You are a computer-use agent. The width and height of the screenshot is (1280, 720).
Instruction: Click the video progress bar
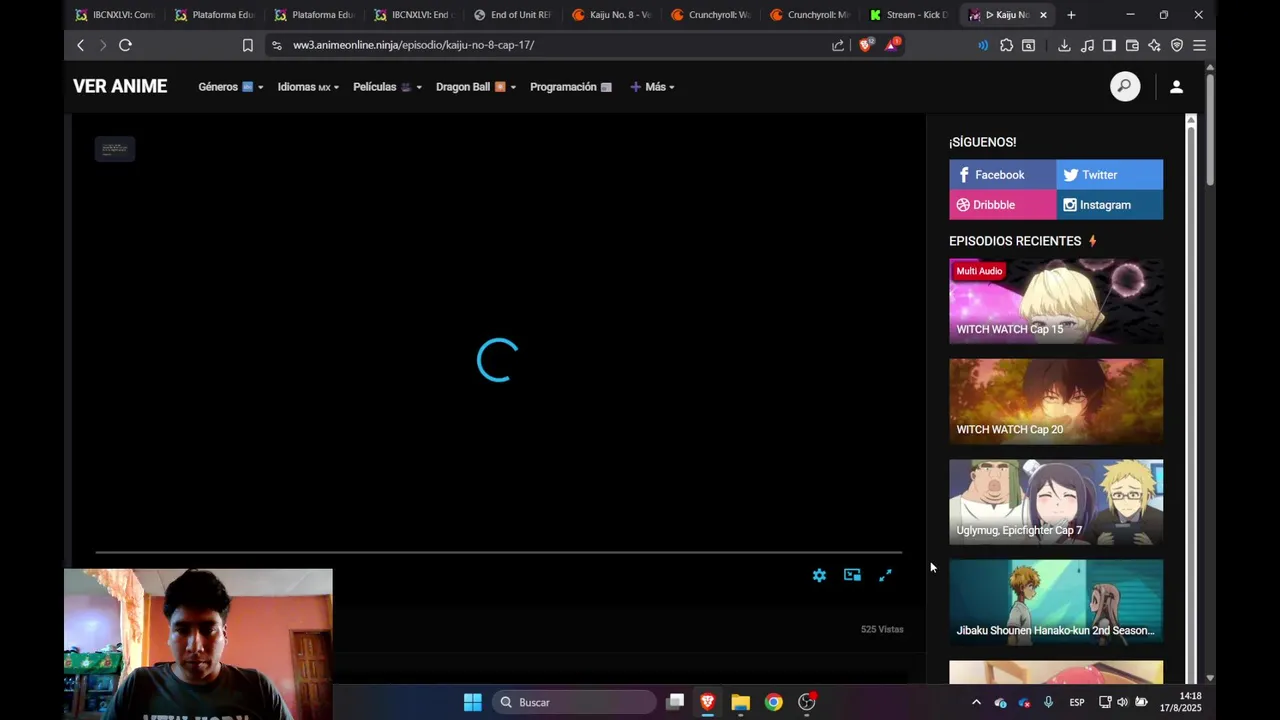(498, 552)
